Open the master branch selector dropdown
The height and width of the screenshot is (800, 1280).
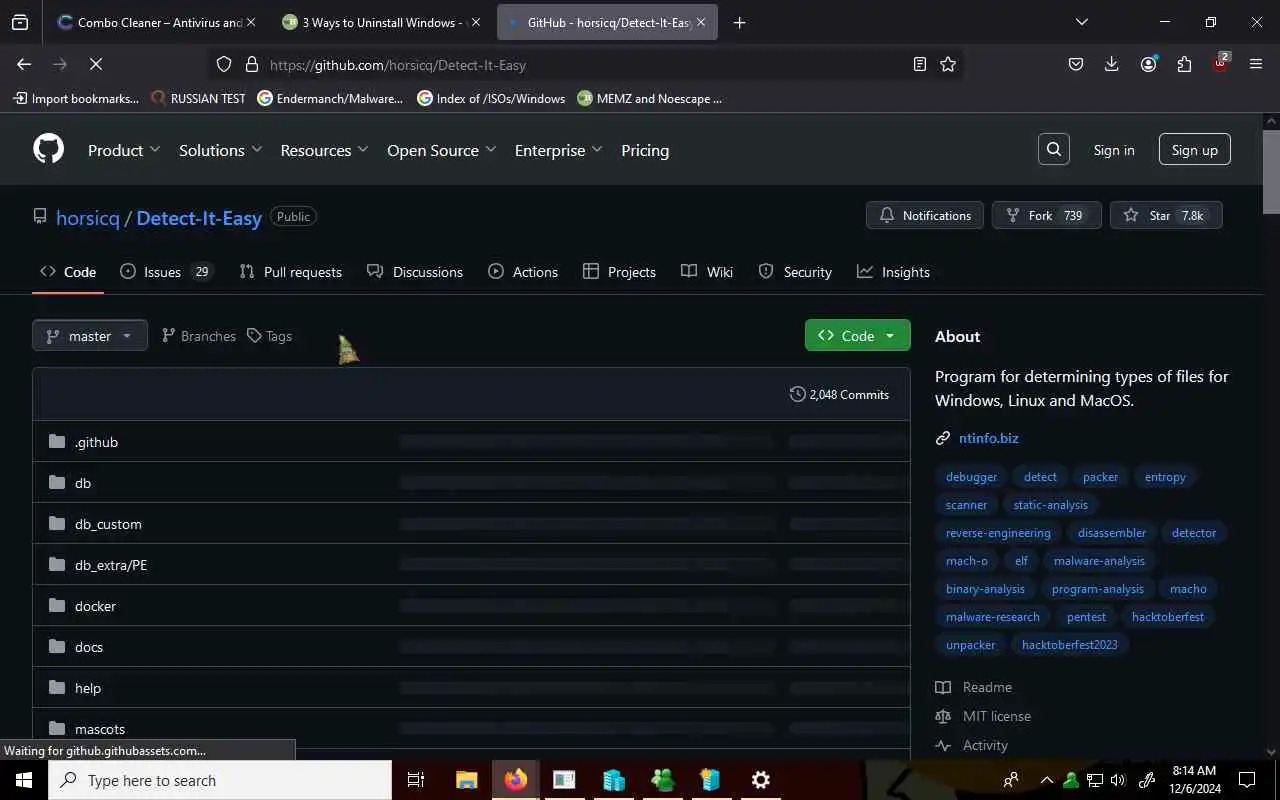(90, 336)
